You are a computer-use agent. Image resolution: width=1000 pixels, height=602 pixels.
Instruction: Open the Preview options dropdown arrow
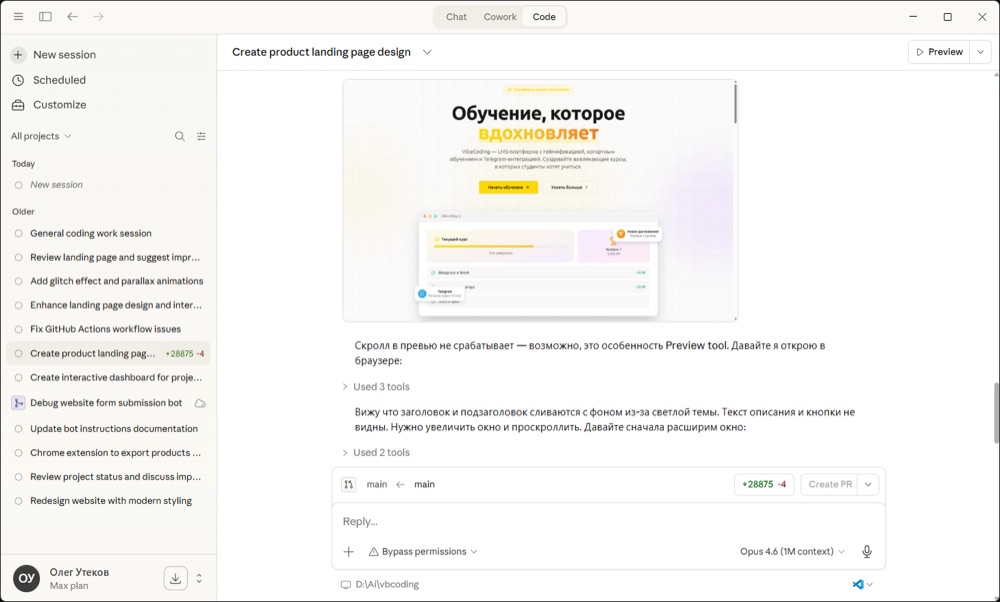pyautogui.click(x=981, y=52)
